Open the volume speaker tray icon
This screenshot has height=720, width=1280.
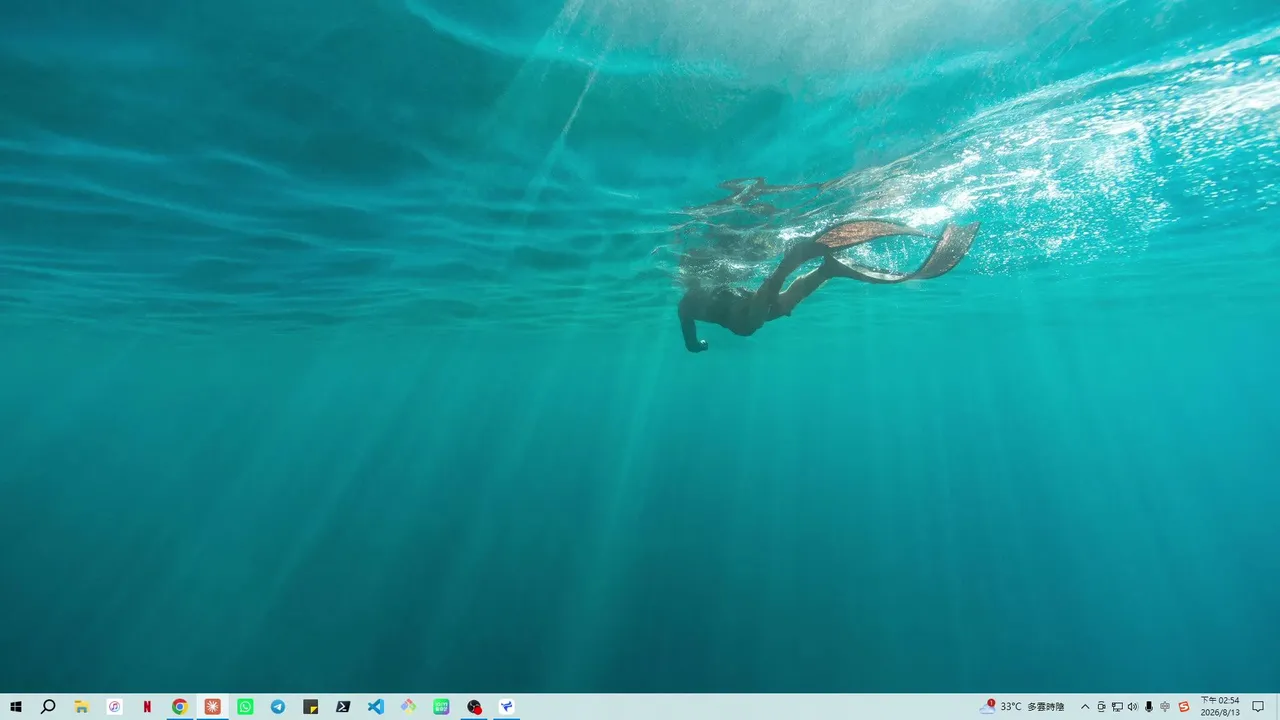coord(1133,707)
